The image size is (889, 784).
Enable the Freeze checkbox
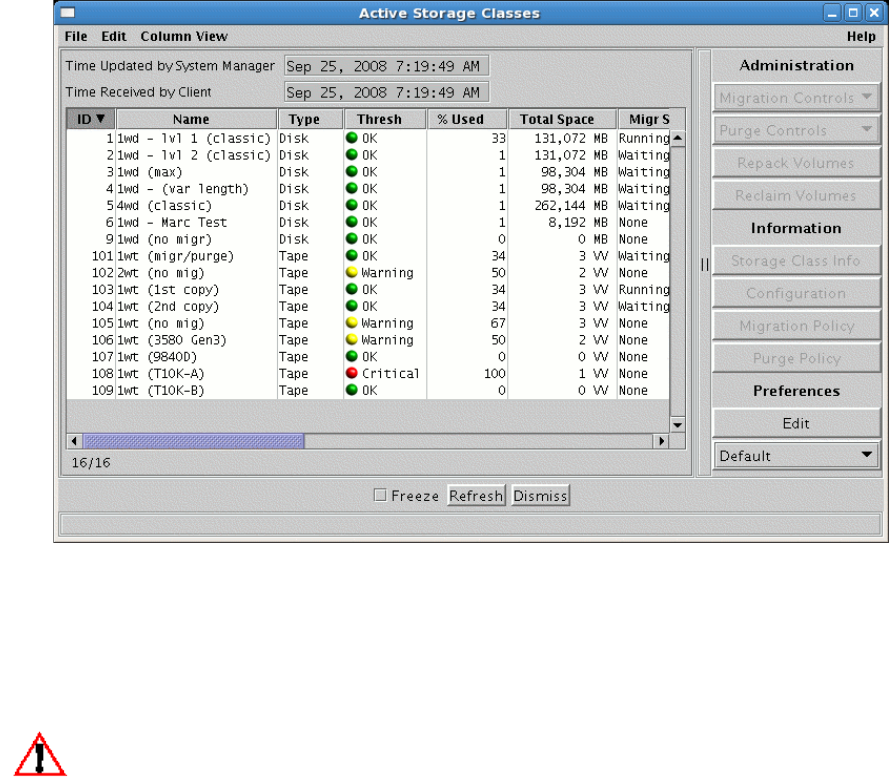379,496
